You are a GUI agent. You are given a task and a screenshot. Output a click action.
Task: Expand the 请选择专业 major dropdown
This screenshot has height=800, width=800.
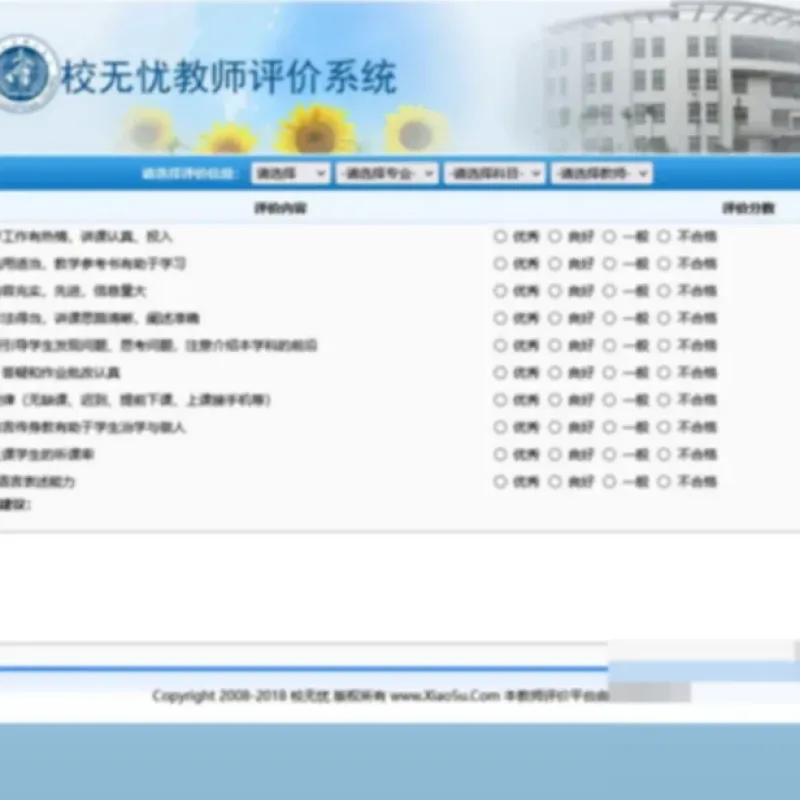point(387,173)
